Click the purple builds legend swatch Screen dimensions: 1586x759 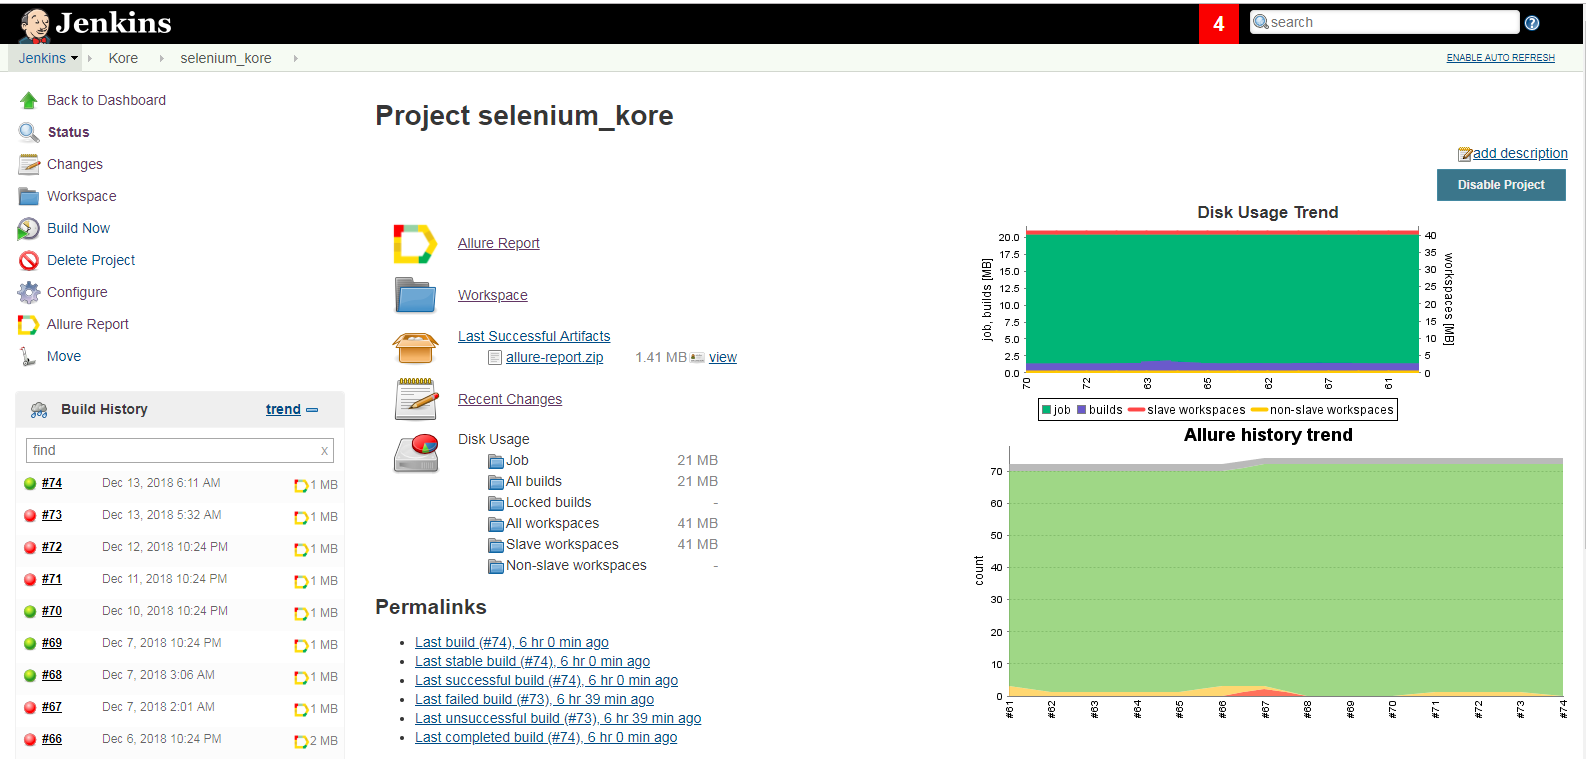(x=1082, y=410)
